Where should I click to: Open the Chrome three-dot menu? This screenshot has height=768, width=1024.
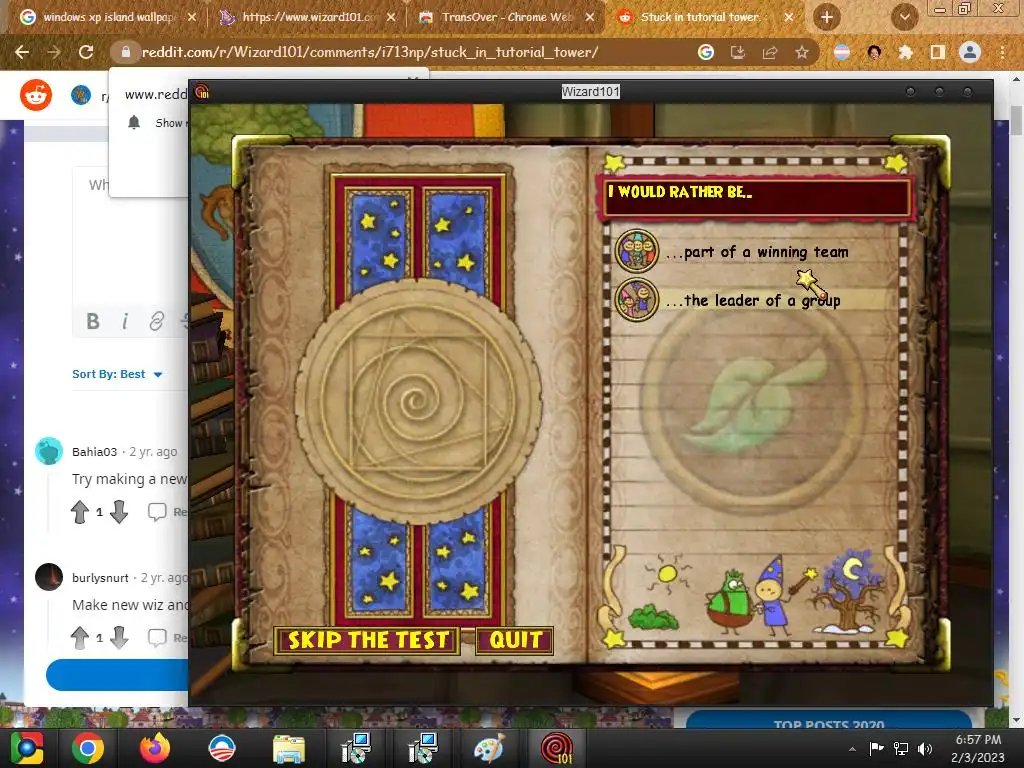[1002, 52]
